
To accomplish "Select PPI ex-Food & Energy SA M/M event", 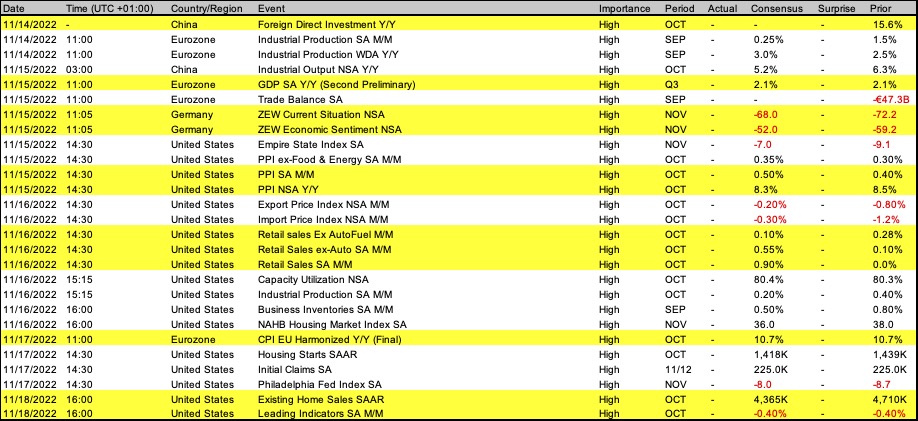I will 329,159.
